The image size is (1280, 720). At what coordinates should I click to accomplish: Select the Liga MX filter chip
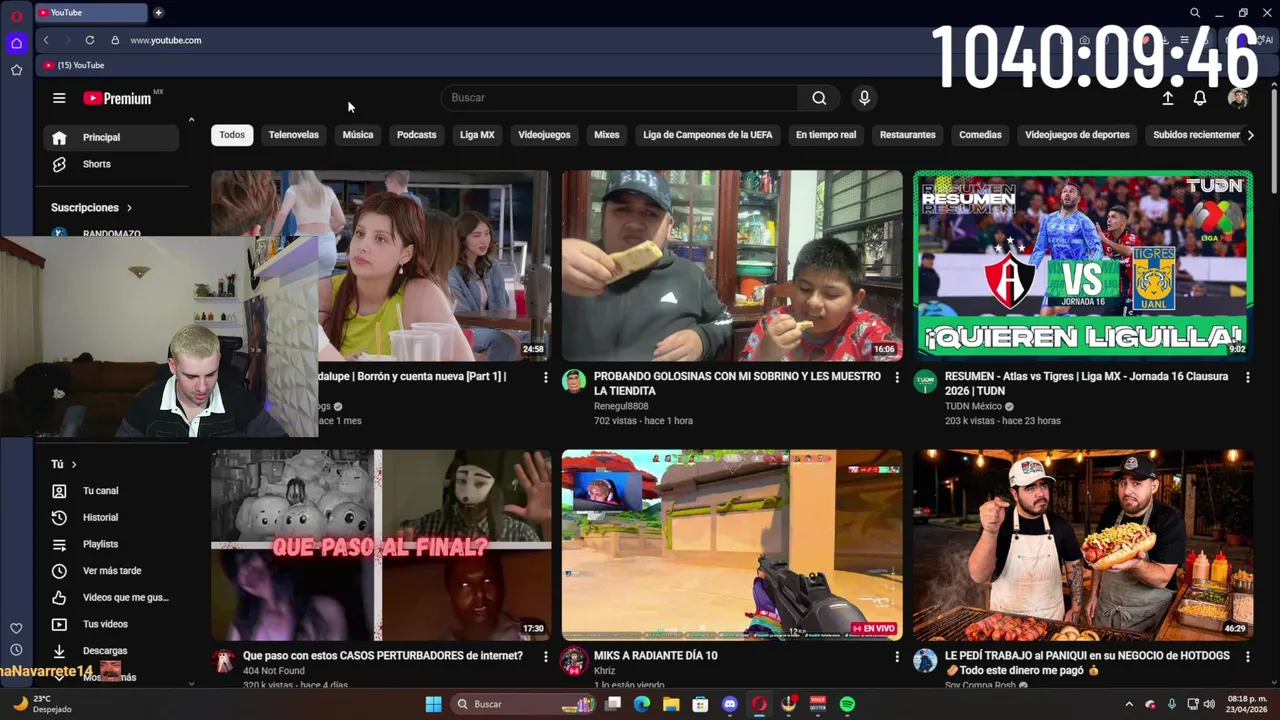477,135
